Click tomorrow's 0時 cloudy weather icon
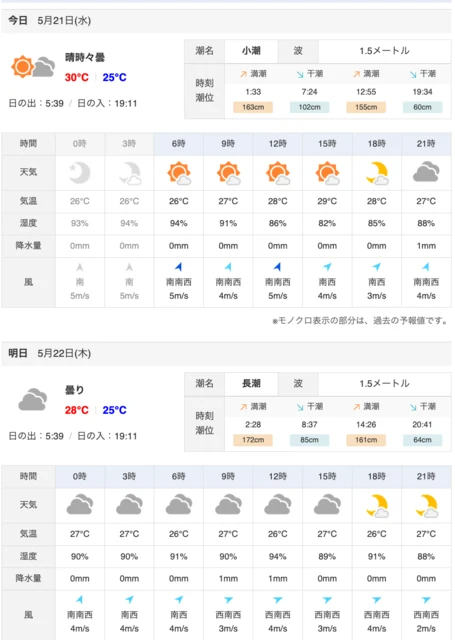This screenshot has width=455, height=640. (x=80, y=504)
